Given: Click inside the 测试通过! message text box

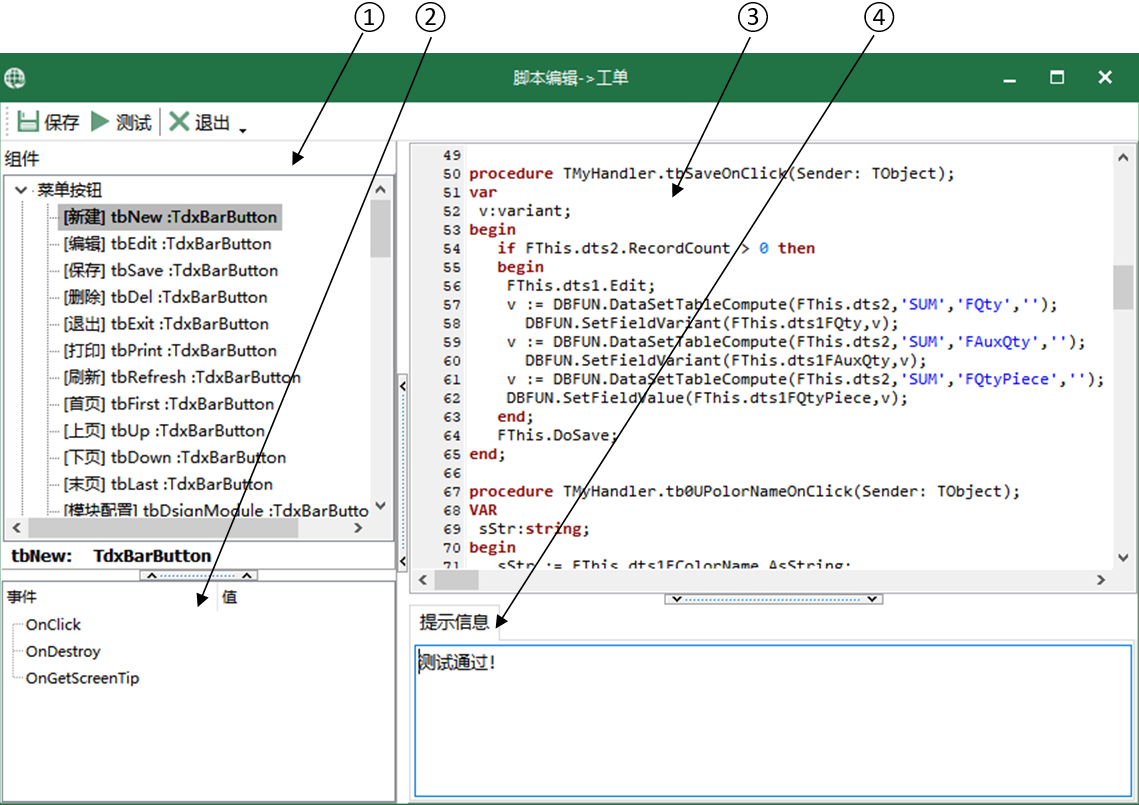Looking at the screenshot, I should pos(773,720).
